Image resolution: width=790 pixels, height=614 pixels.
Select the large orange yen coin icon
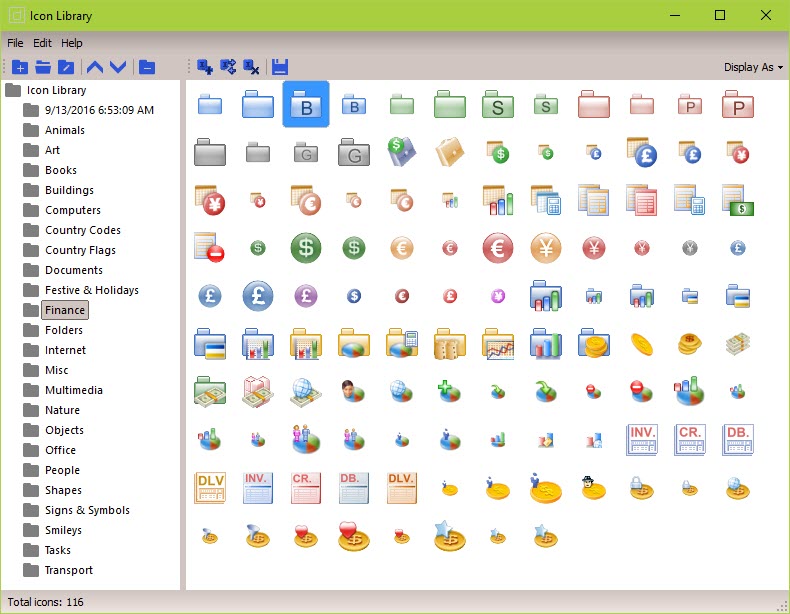pyautogui.click(x=546, y=248)
